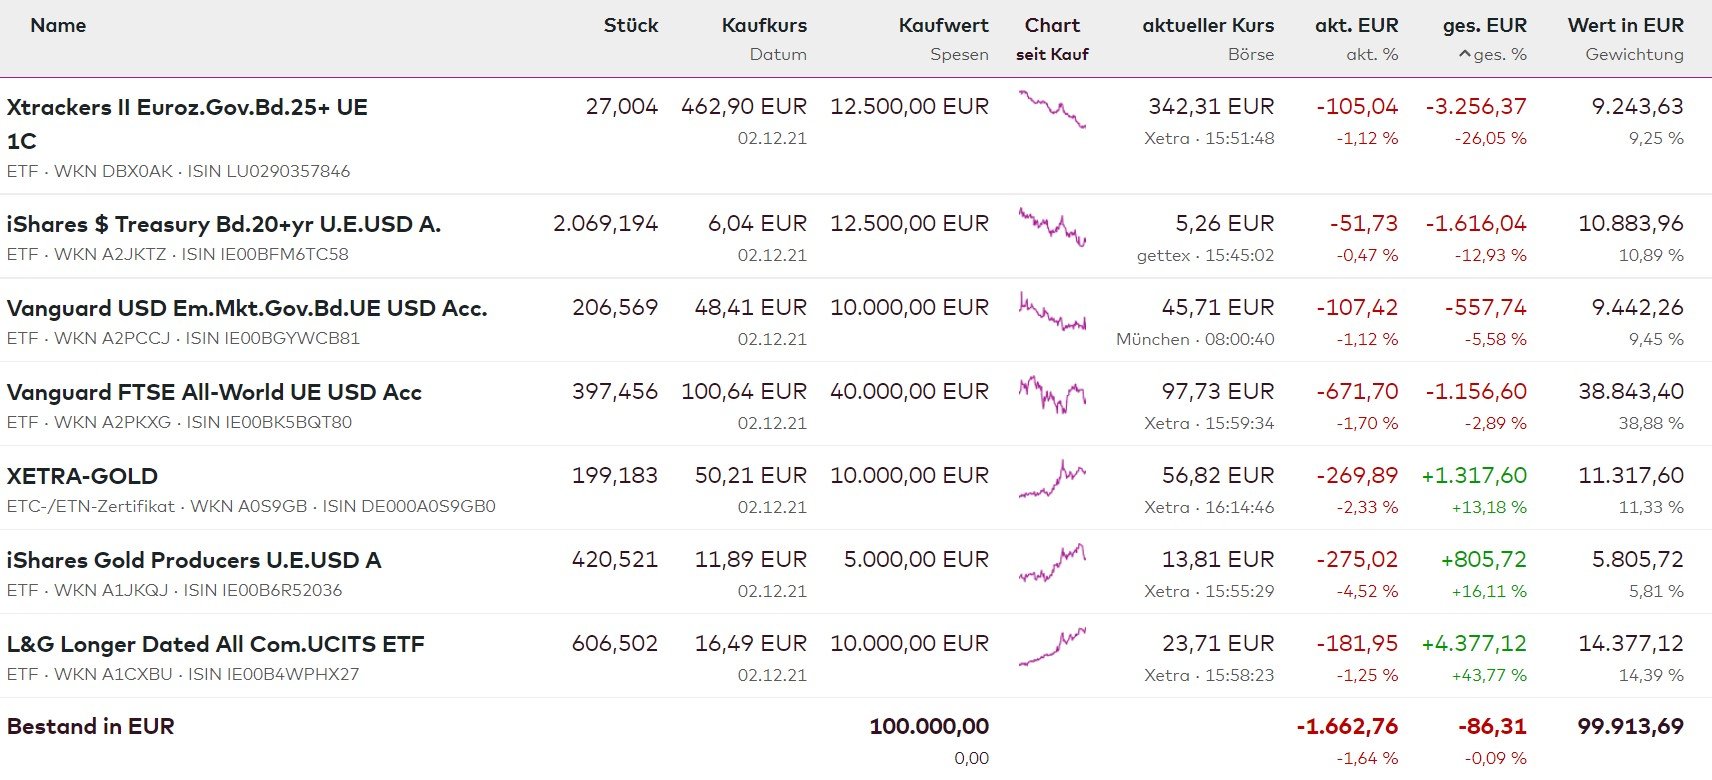The height and width of the screenshot is (780, 1712).
Task: Click the Vanguard USD Em.Mkt.Gov.Bd. mini chart
Action: (x=1052, y=310)
